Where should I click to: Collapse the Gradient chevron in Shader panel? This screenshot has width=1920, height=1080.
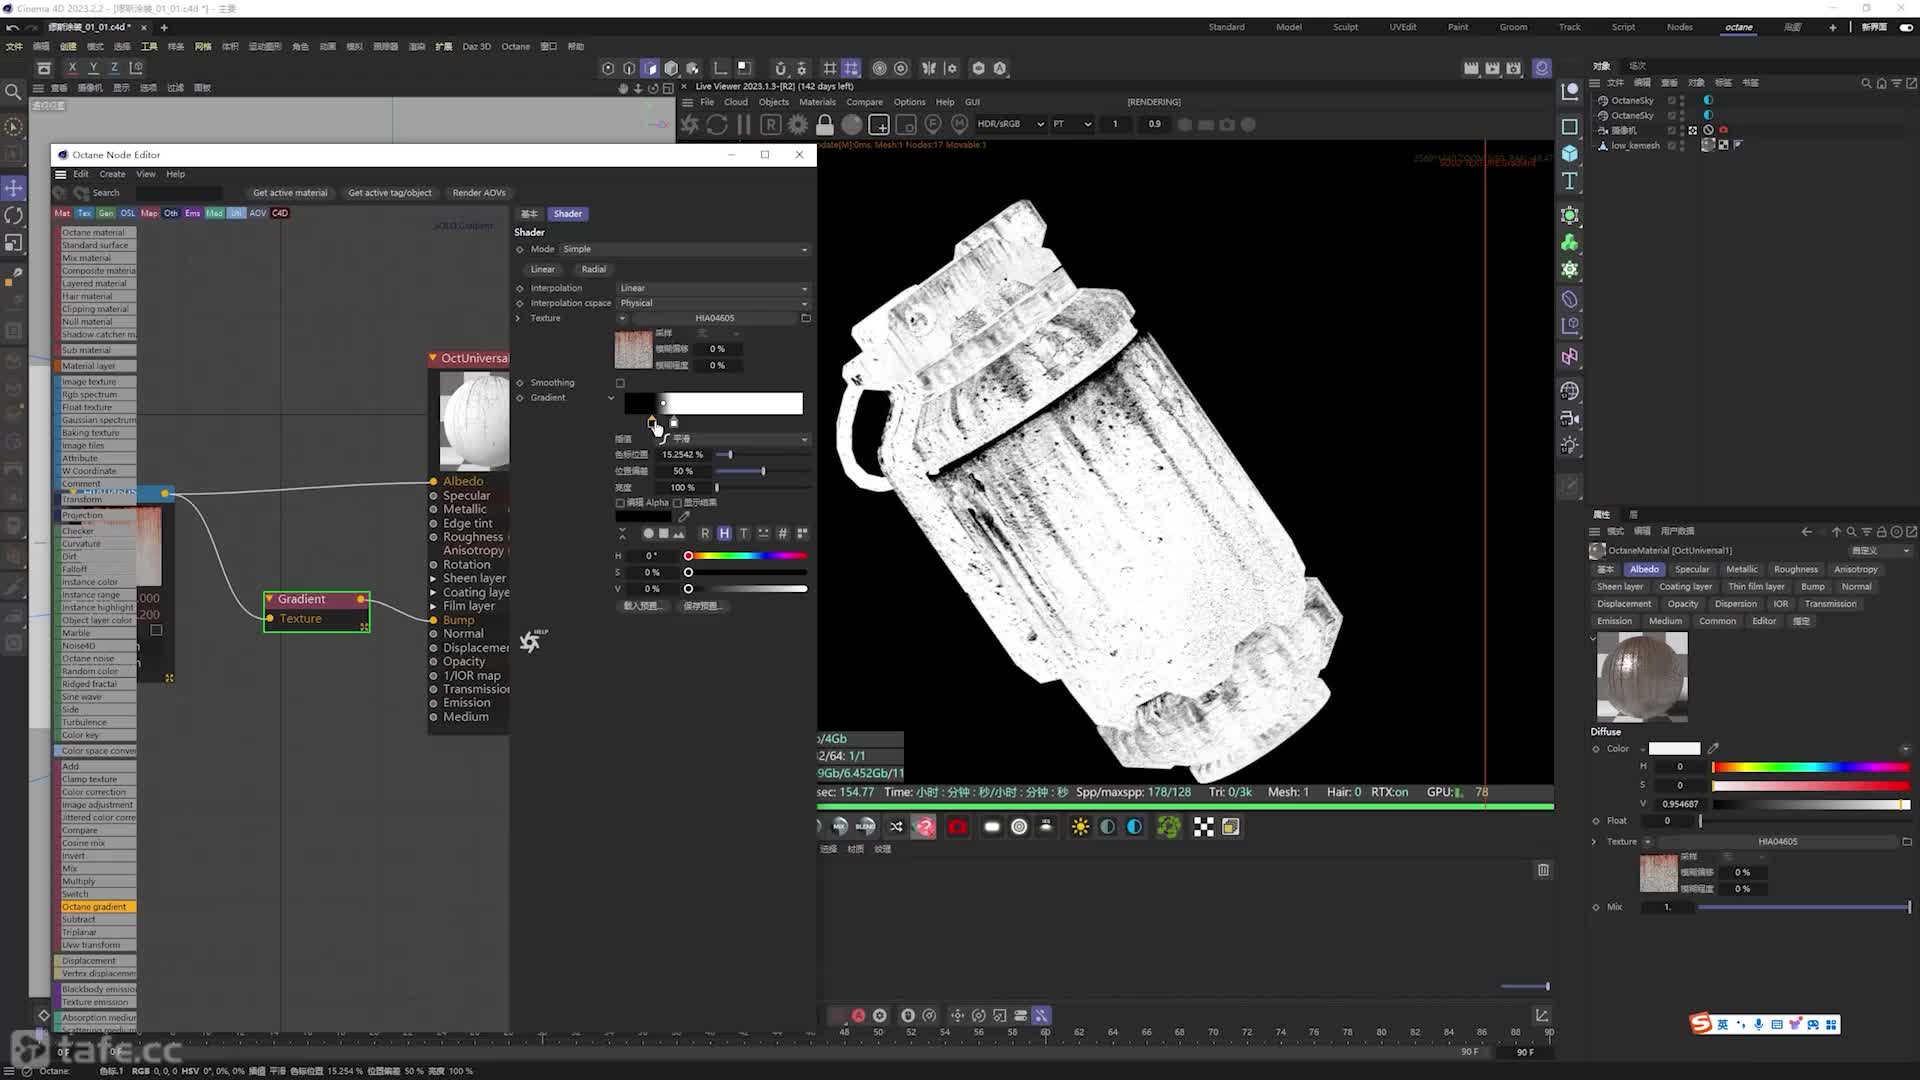coord(611,398)
